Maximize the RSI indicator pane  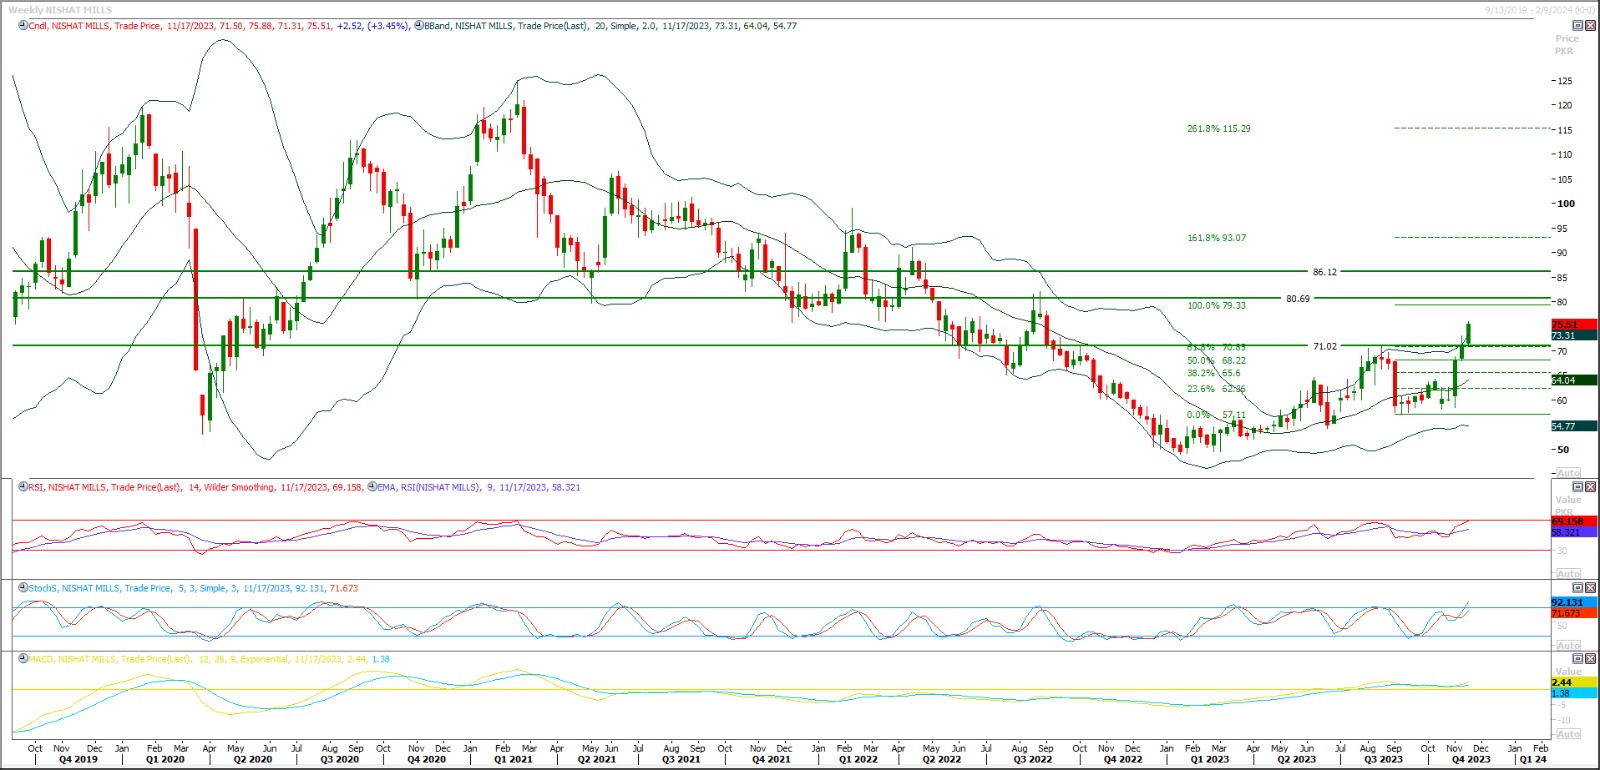tap(1578, 487)
